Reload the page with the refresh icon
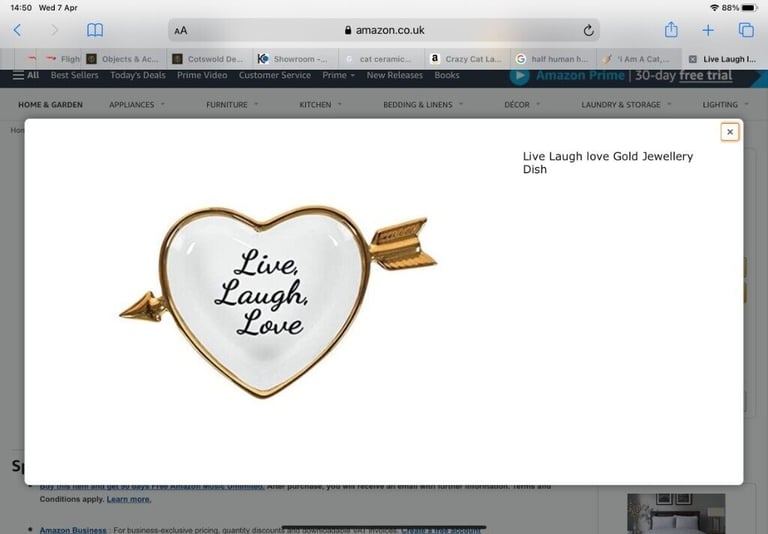Screen dimensions: 768x534 [588, 30]
